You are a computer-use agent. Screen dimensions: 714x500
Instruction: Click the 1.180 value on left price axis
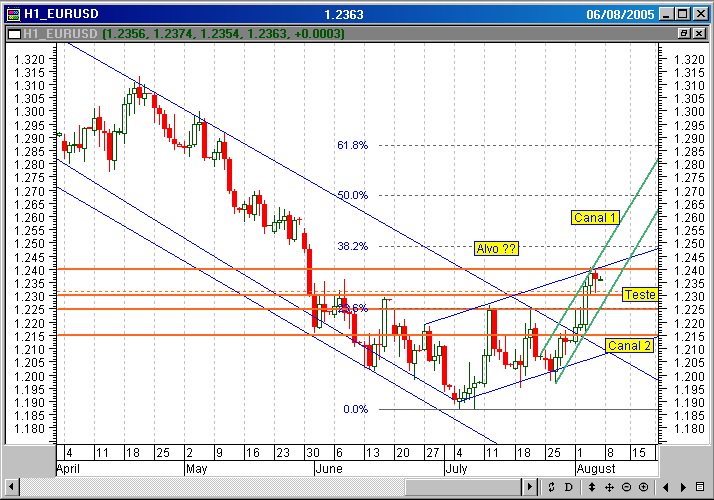(30, 429)
